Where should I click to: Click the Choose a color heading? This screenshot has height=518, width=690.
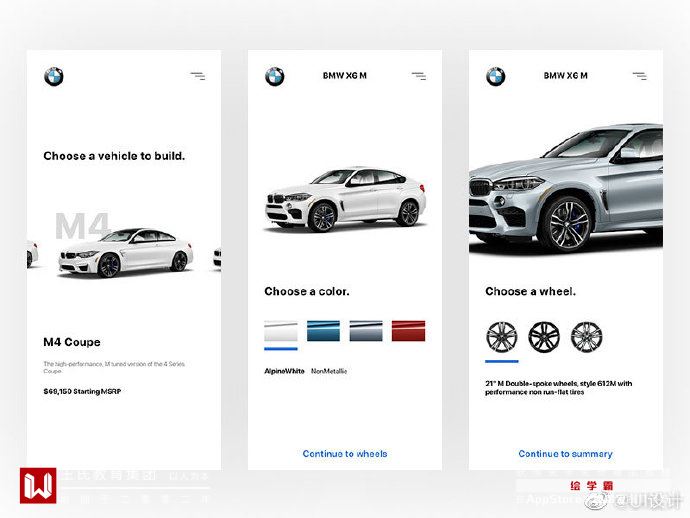click(x=307, y=291)
